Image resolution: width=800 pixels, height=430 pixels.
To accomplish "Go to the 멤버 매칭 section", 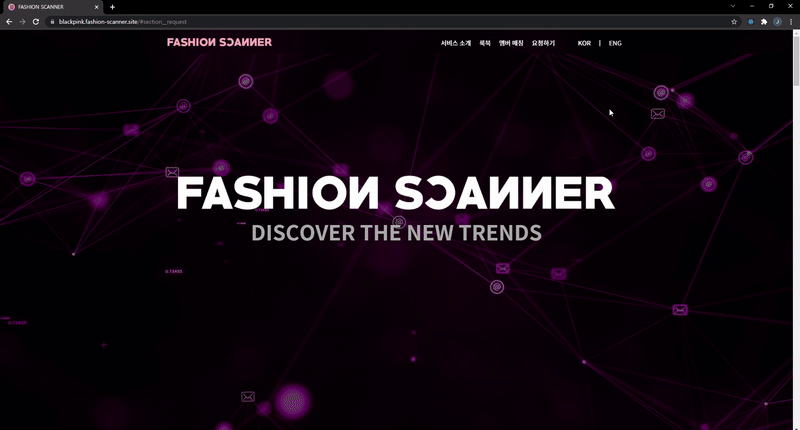I will point(511,43).
